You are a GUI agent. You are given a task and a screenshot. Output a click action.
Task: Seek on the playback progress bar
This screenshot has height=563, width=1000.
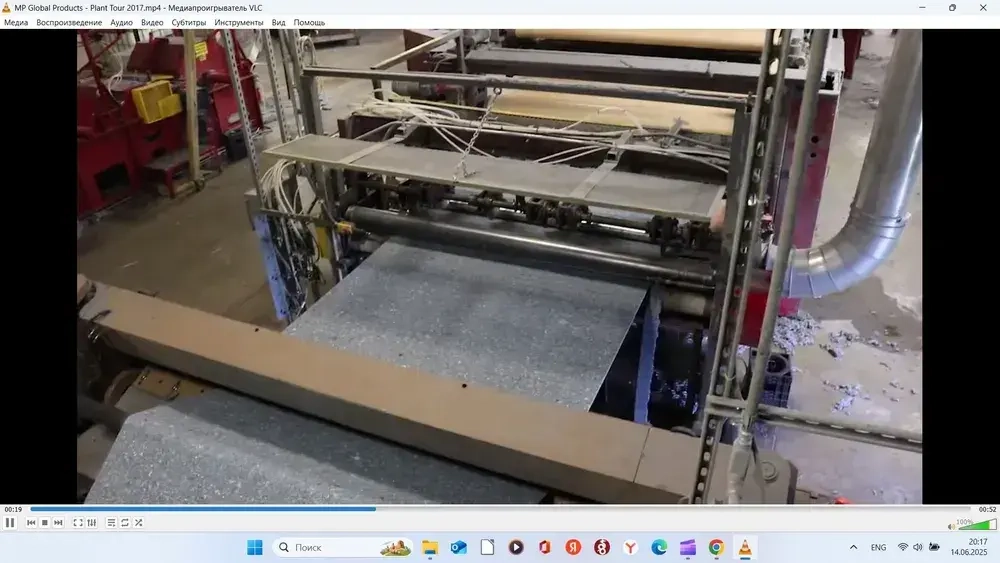click(500, 509)
